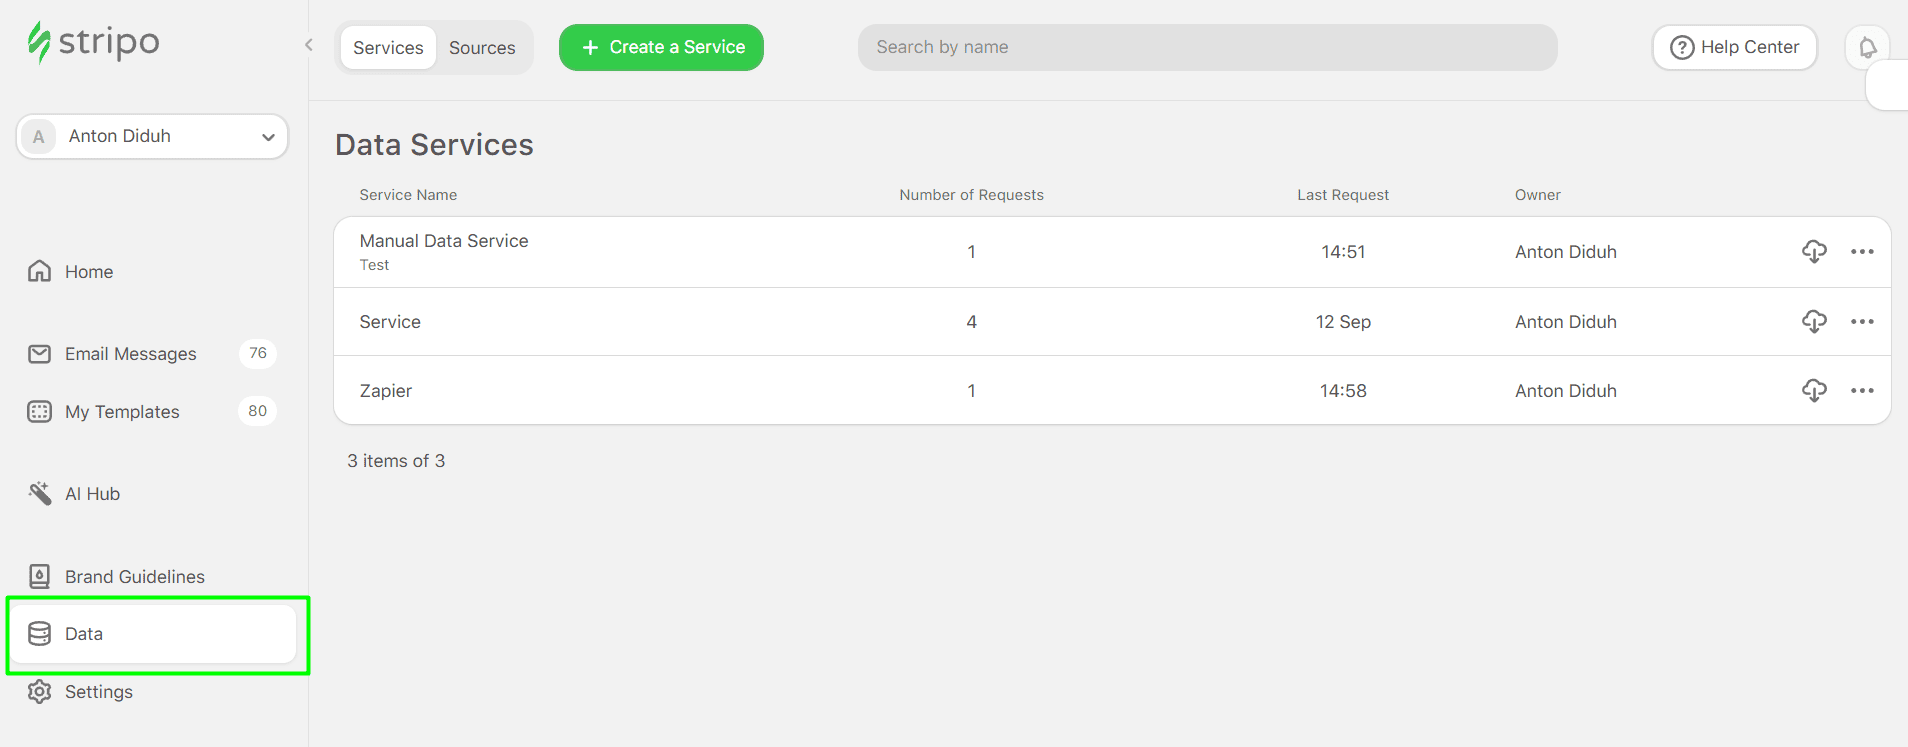Screen dimensions: 1908x747
Task: Click the Brand Guidelines book icon
Action: pyautogui.click(x=40, y=576)
